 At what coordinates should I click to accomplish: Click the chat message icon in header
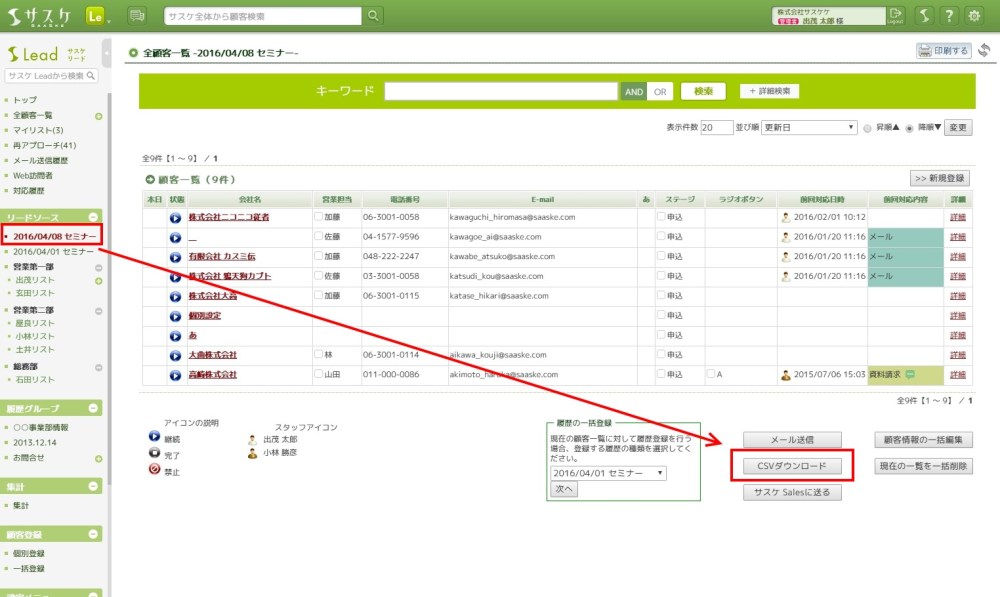137,15
